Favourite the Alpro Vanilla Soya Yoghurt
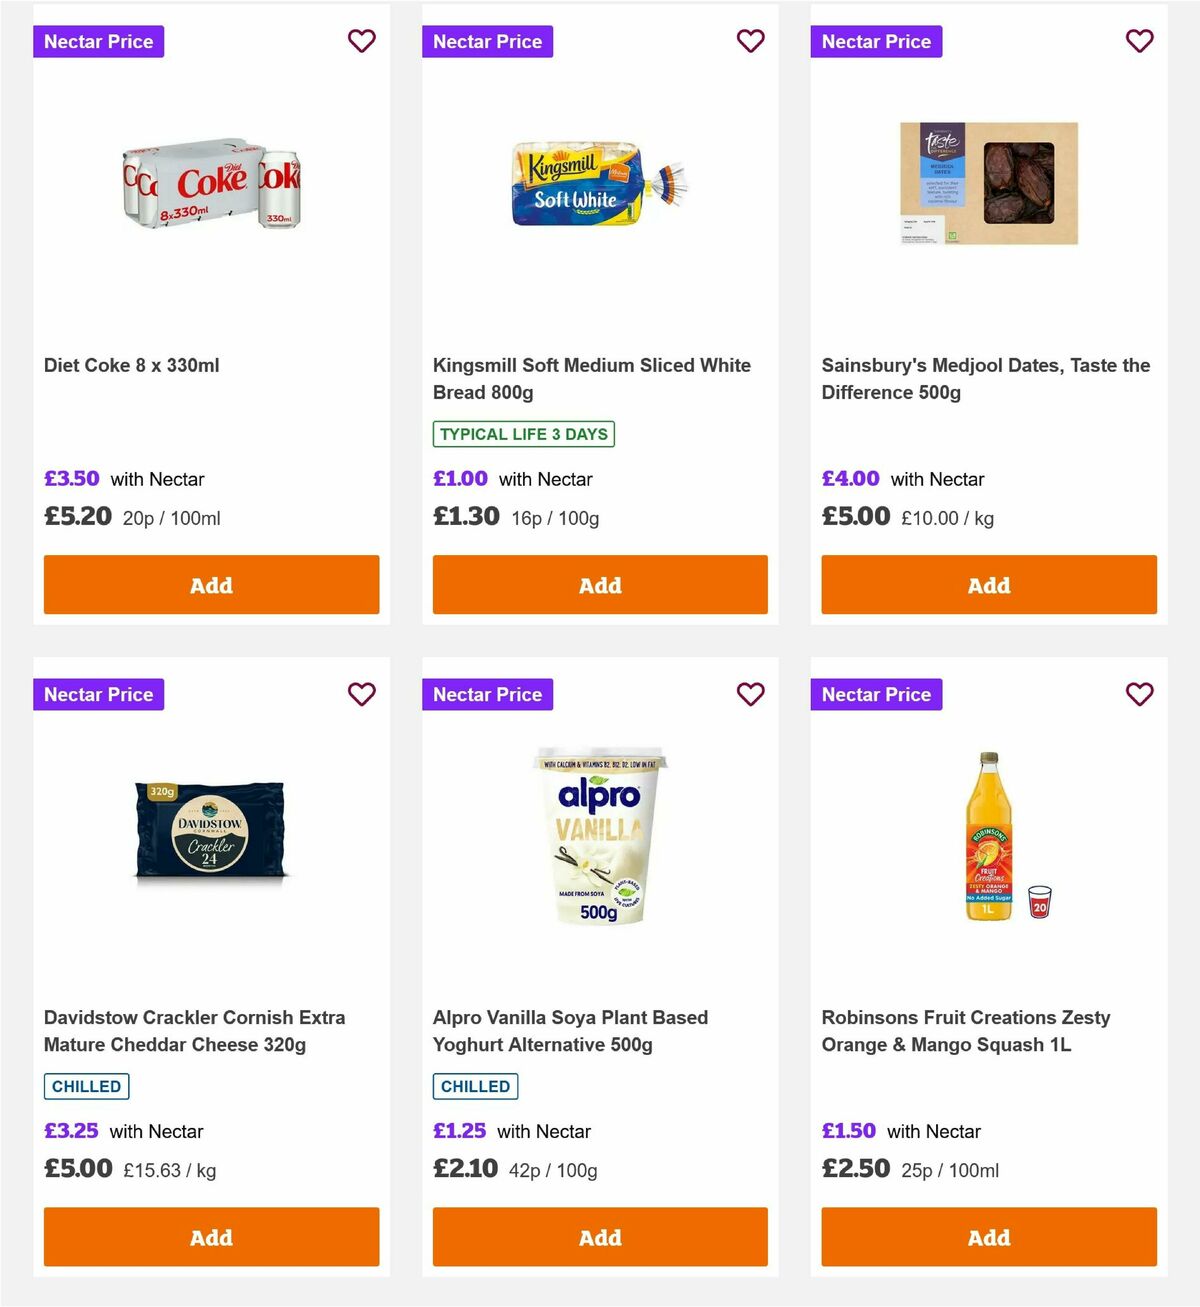Screen dimensions: 1200x1307 [x=750, y=694]
